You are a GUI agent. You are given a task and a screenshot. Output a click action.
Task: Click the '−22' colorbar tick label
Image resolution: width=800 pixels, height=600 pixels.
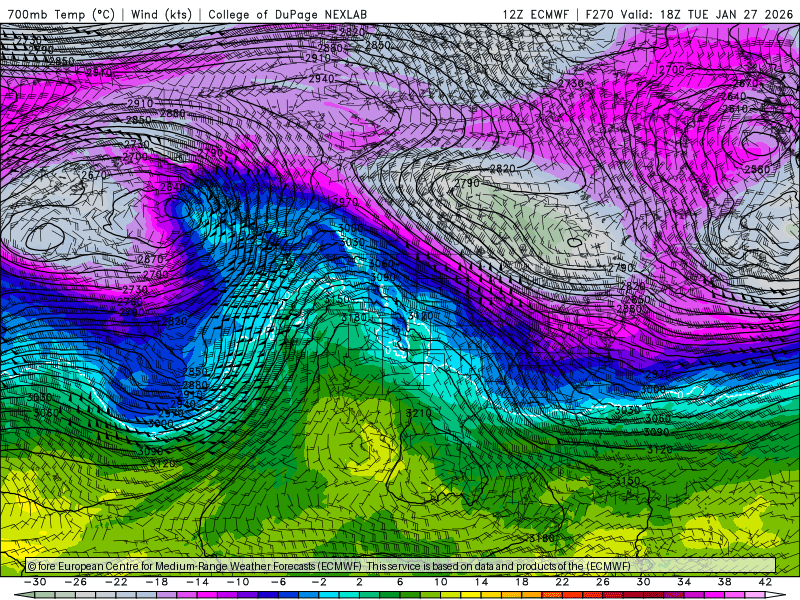(116, 582)
